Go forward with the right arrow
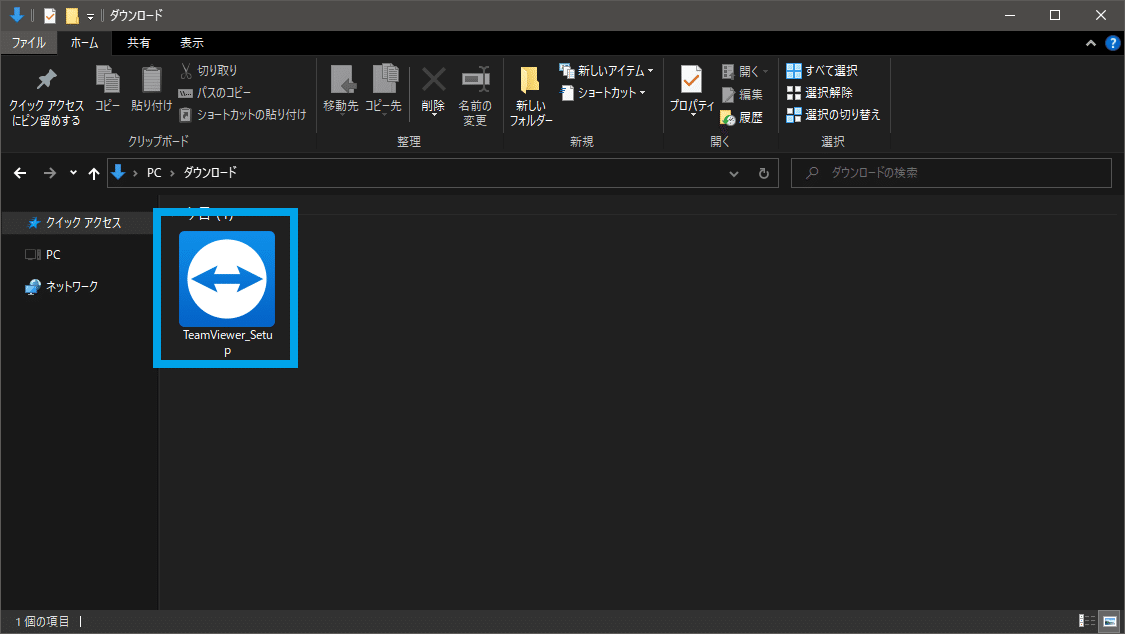The height and width of the screenshot is (634, 1125). [50, 173]
